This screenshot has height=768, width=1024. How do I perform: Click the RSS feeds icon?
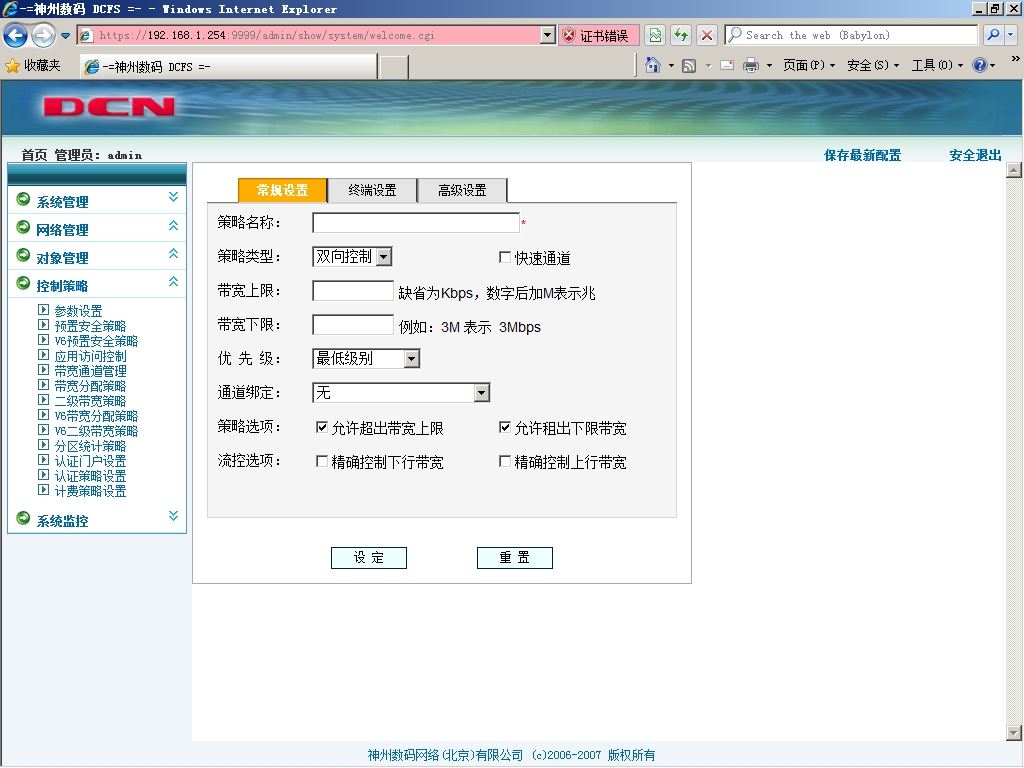tap(688, 65)
